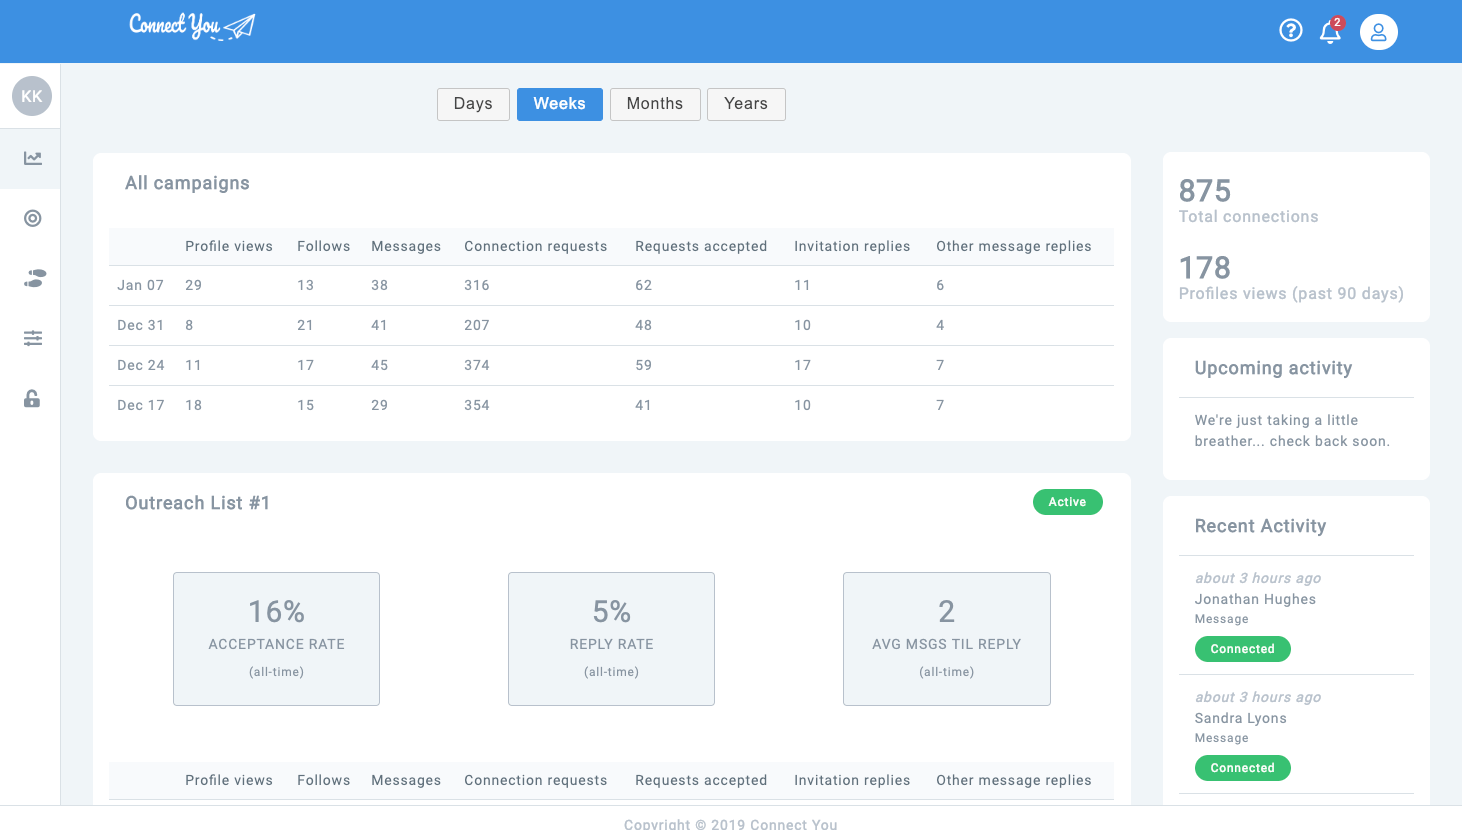Open notifications bell with 2 alerts

pos(1331,31)
